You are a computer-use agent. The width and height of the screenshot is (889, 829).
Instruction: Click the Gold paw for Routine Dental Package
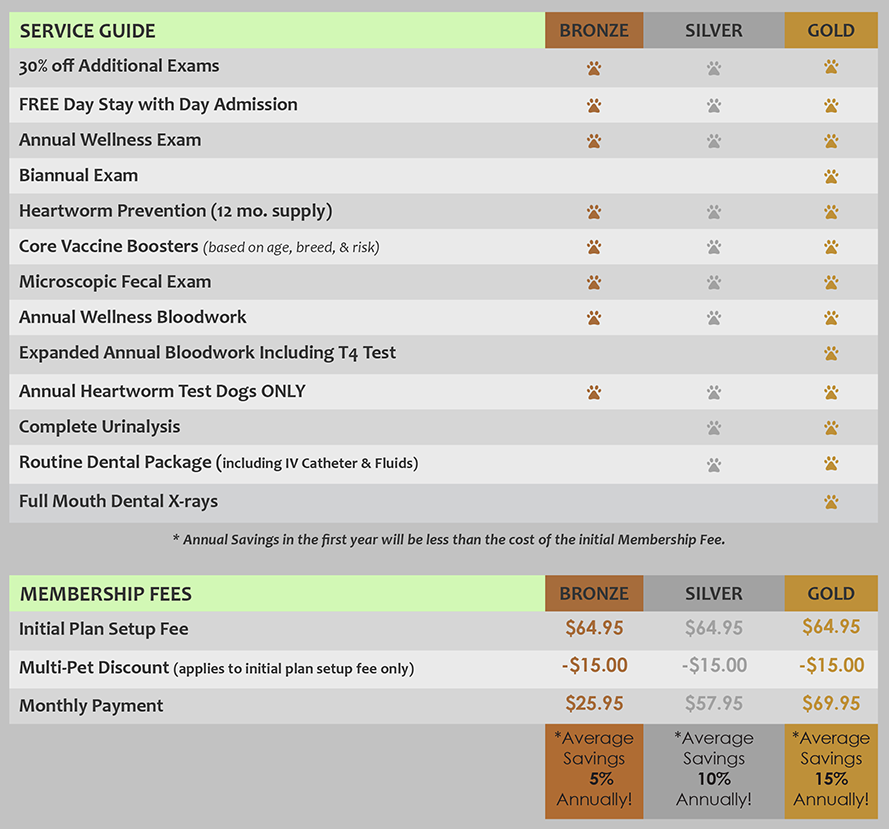pos(831,464)
